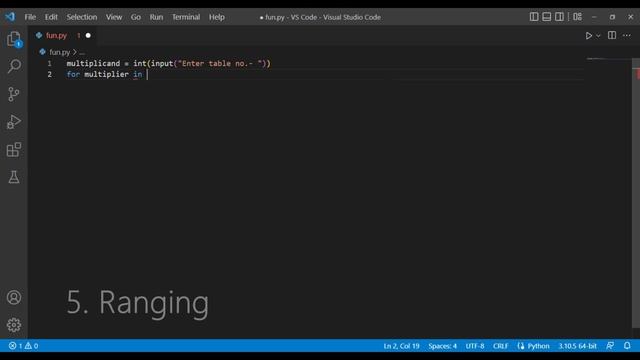Viewport: 640px width, 360px height.
Task: Toggle the bottom panel layout
Action: point(547,17)
